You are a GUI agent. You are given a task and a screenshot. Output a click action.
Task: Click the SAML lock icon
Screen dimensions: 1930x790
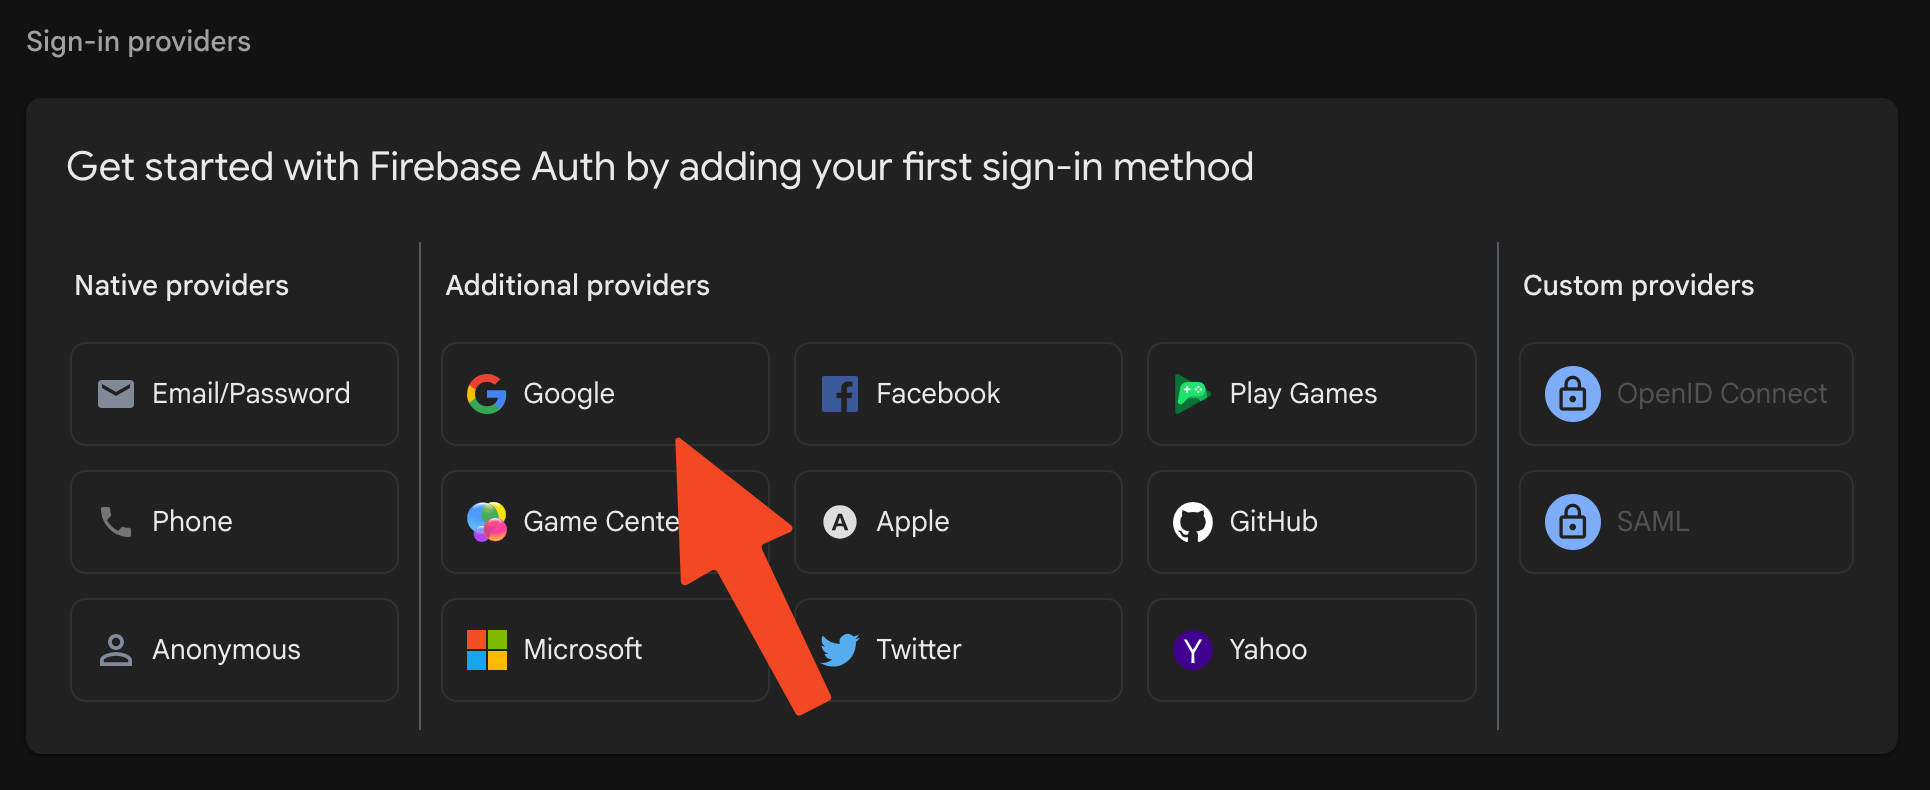pyautogui.click(x=1572, y=522)
